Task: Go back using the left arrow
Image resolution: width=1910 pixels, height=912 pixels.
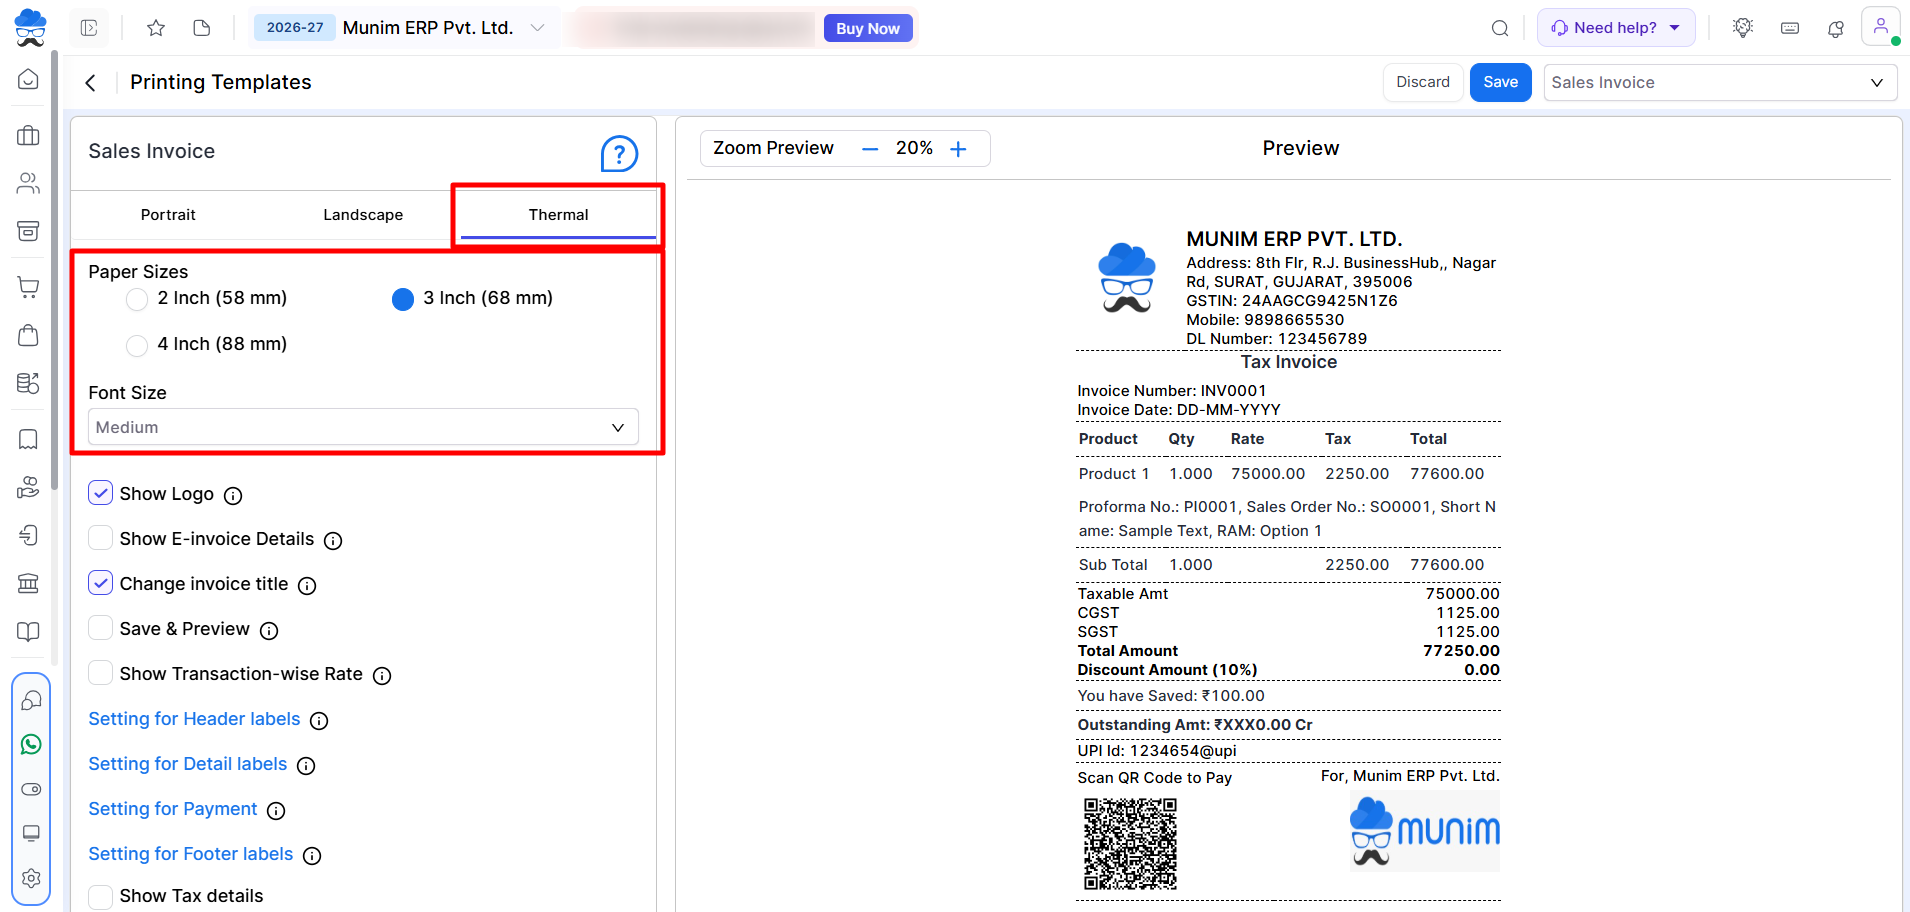Action: pyautogui.click(x=91, y=83)
